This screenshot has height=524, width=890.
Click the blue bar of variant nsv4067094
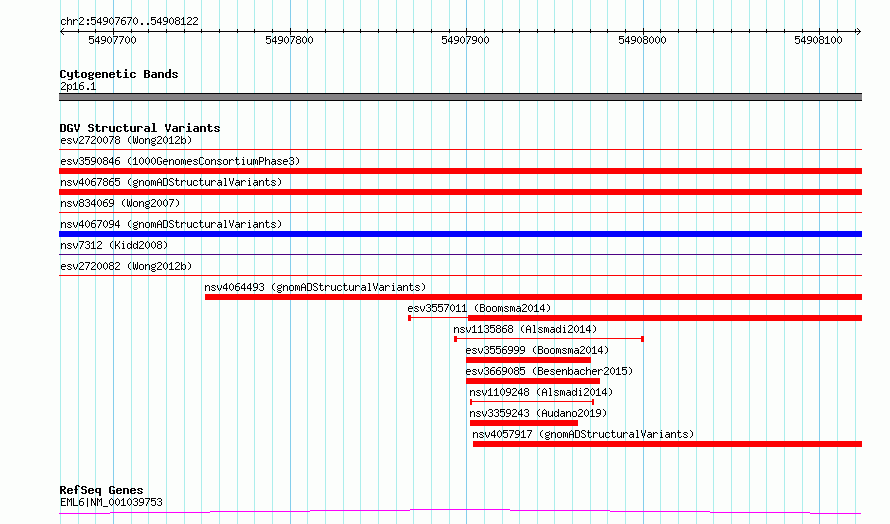click(460, 234)
